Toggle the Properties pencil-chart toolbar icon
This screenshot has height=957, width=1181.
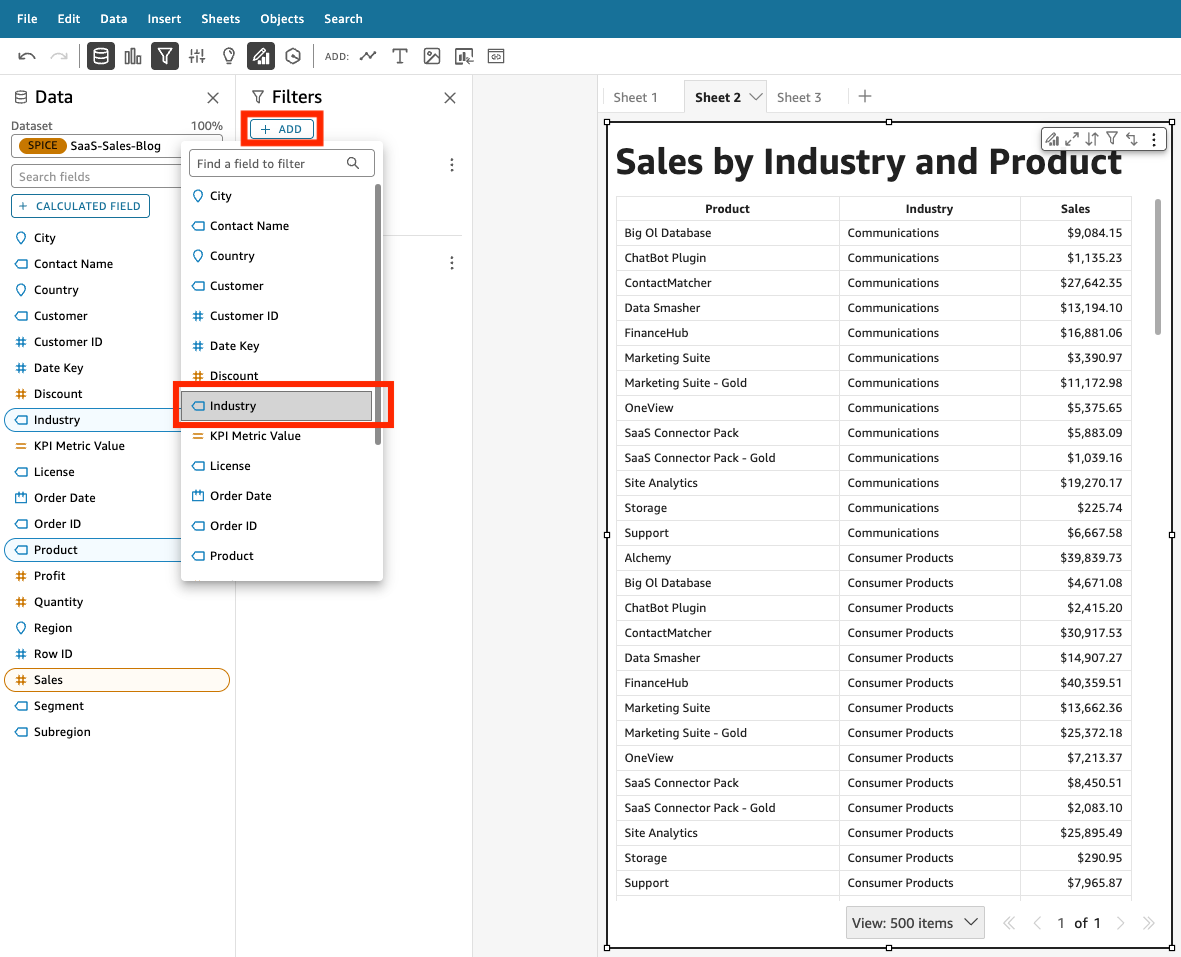[261, 56]
